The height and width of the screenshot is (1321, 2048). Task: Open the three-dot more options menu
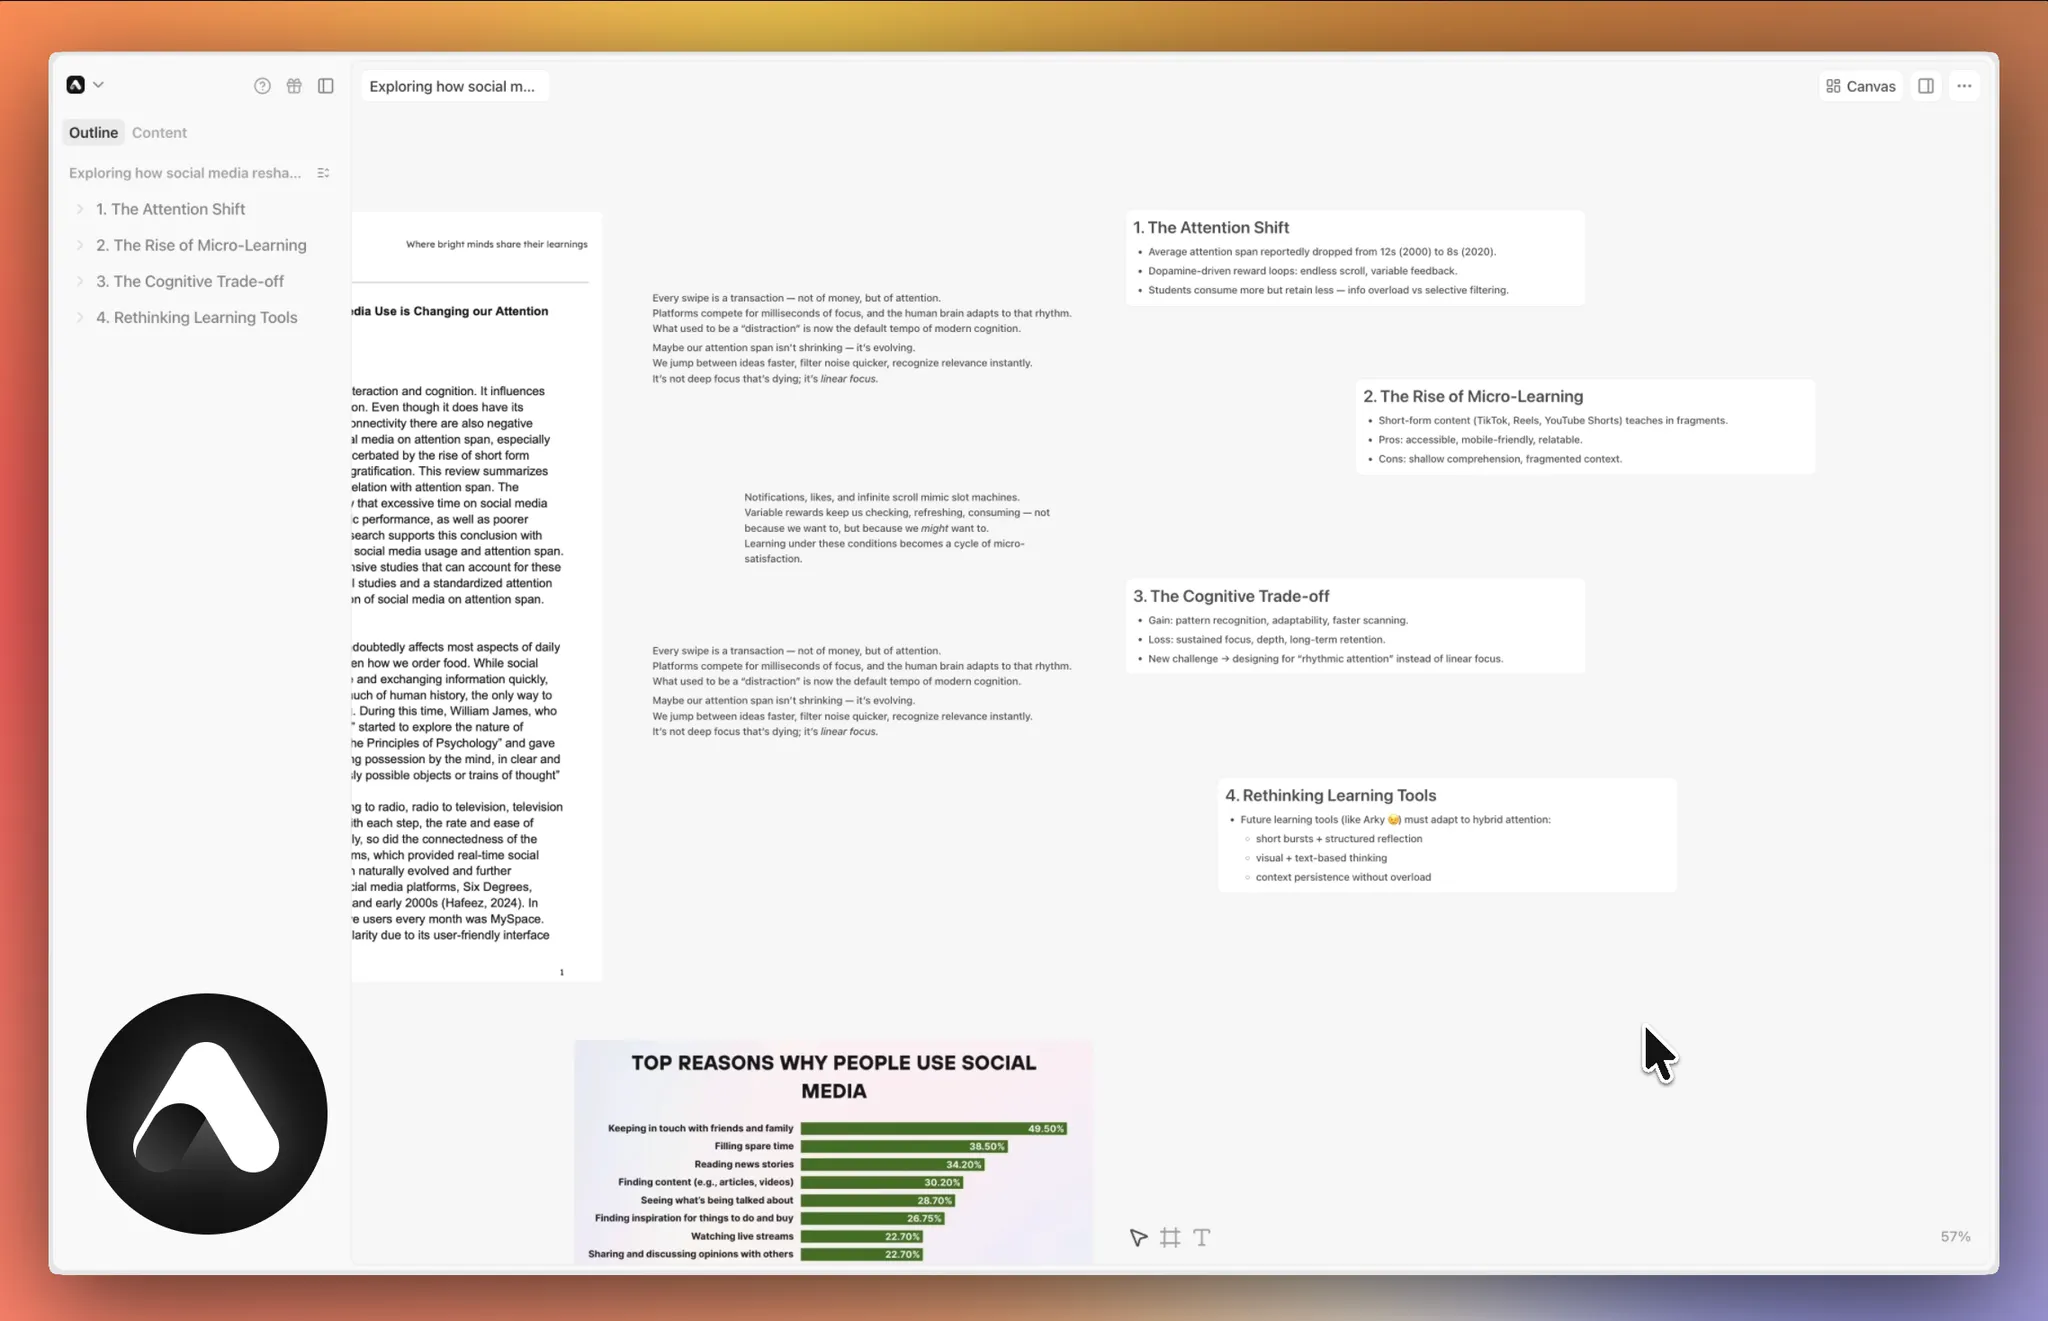point(1964,86)
